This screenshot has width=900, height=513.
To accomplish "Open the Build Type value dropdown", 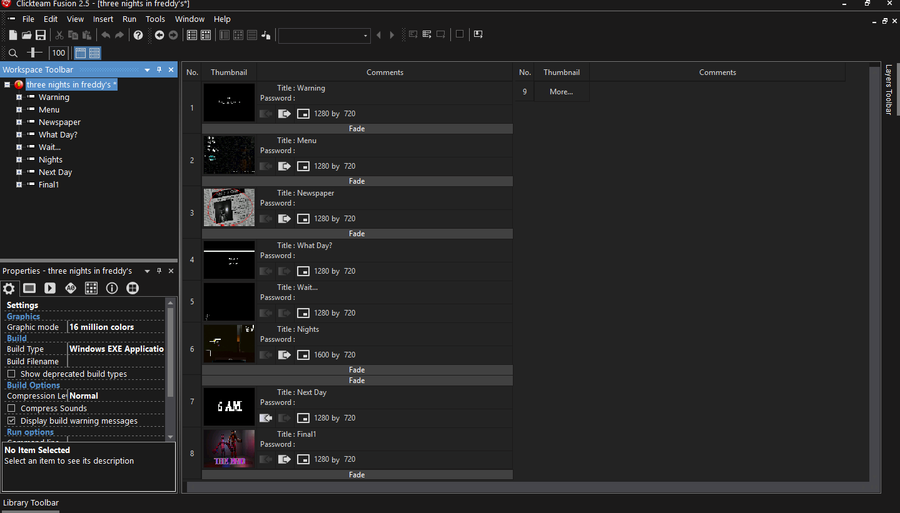I will coord(116,349).
